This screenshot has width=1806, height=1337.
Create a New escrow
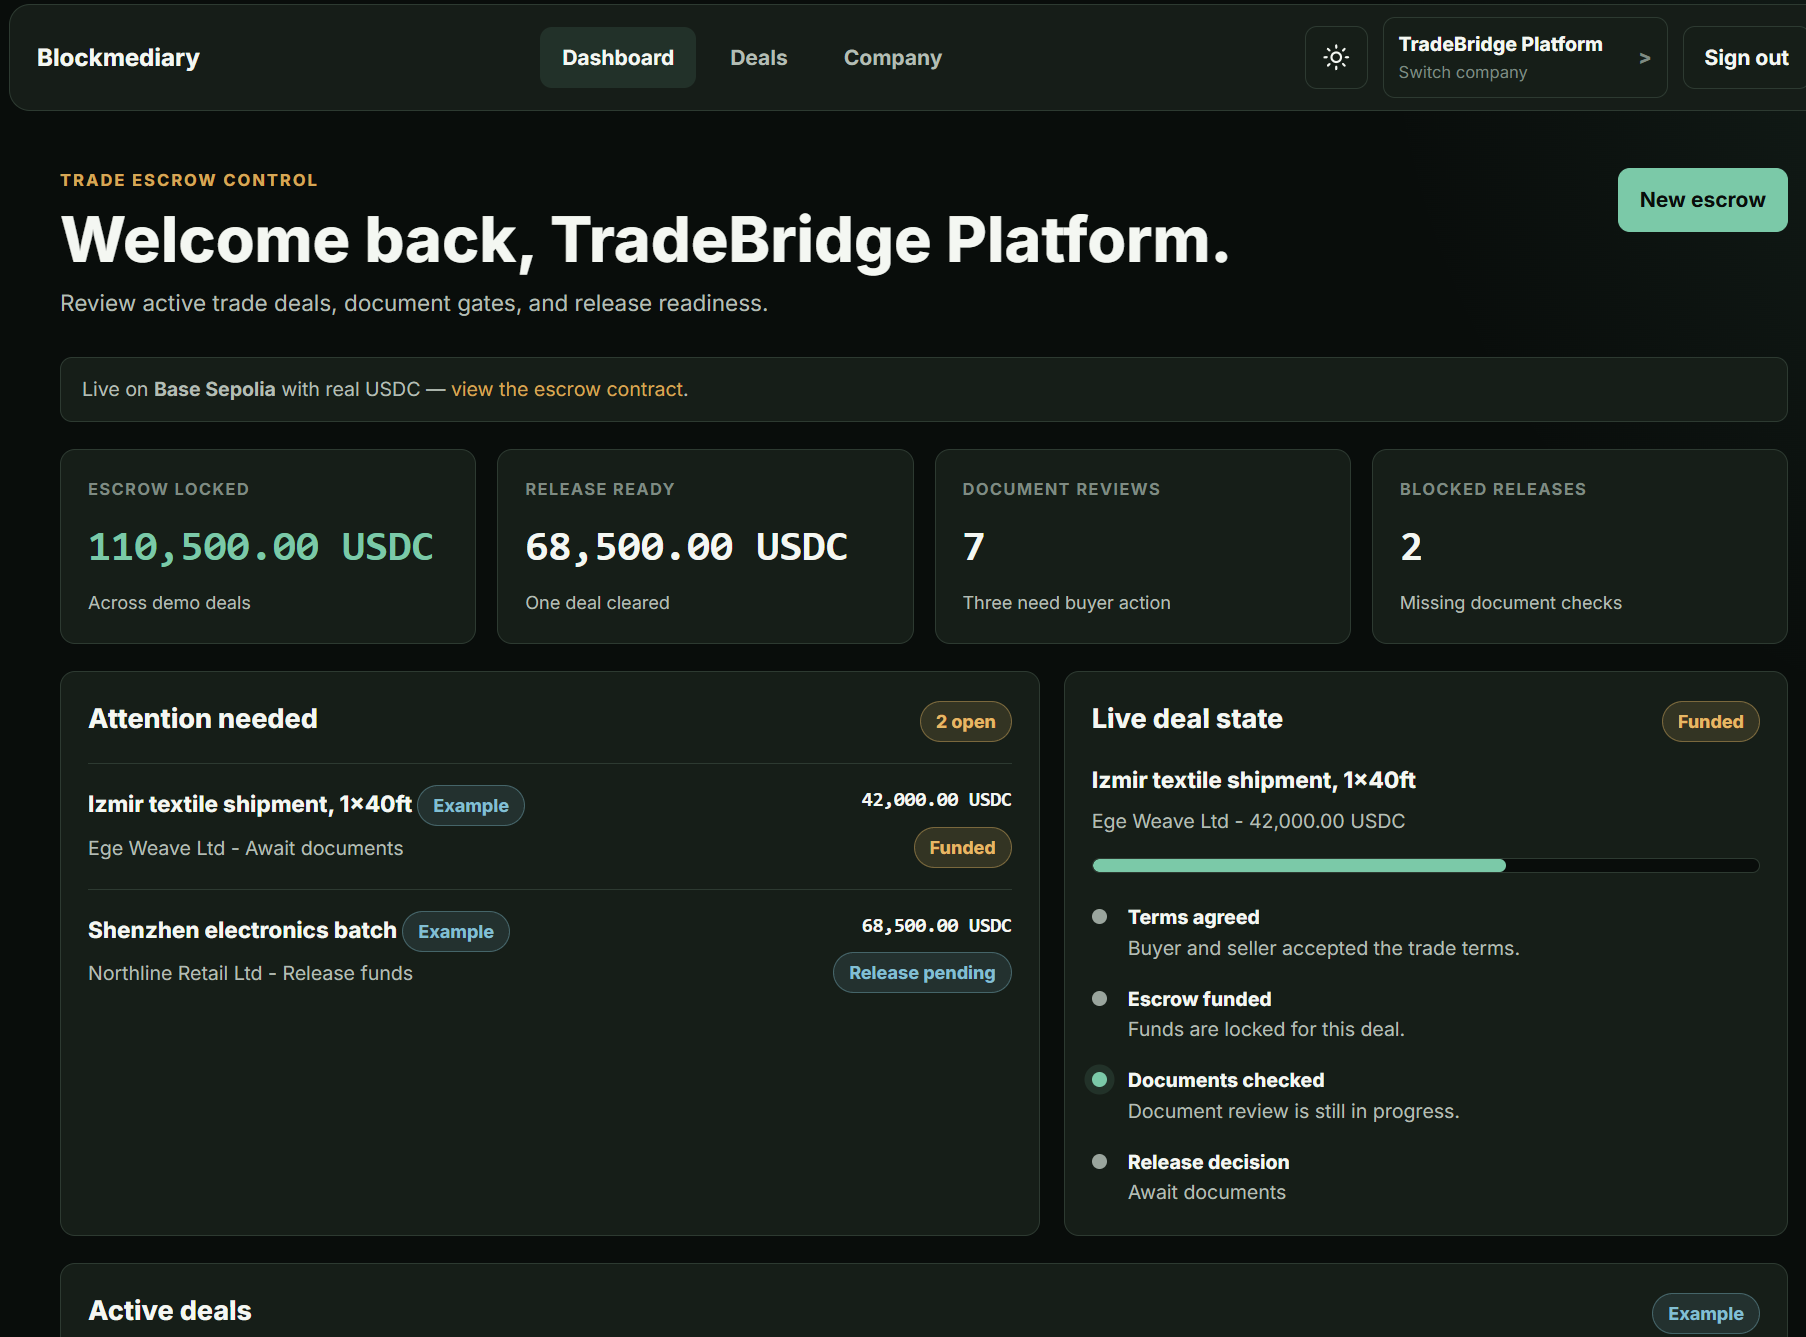pos(1702,200)
